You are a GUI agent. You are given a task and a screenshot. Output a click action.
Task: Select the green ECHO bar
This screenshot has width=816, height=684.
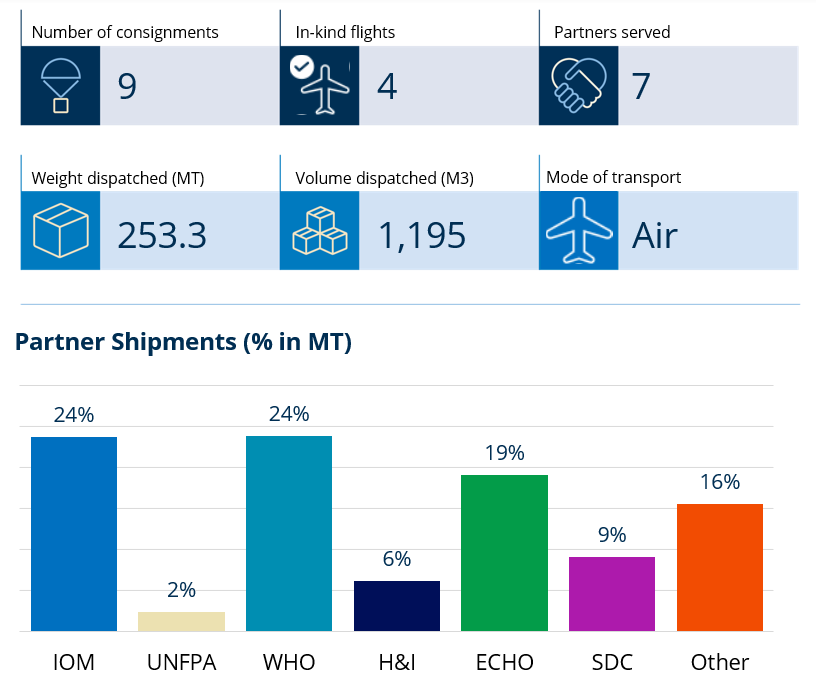coord(504,553)
